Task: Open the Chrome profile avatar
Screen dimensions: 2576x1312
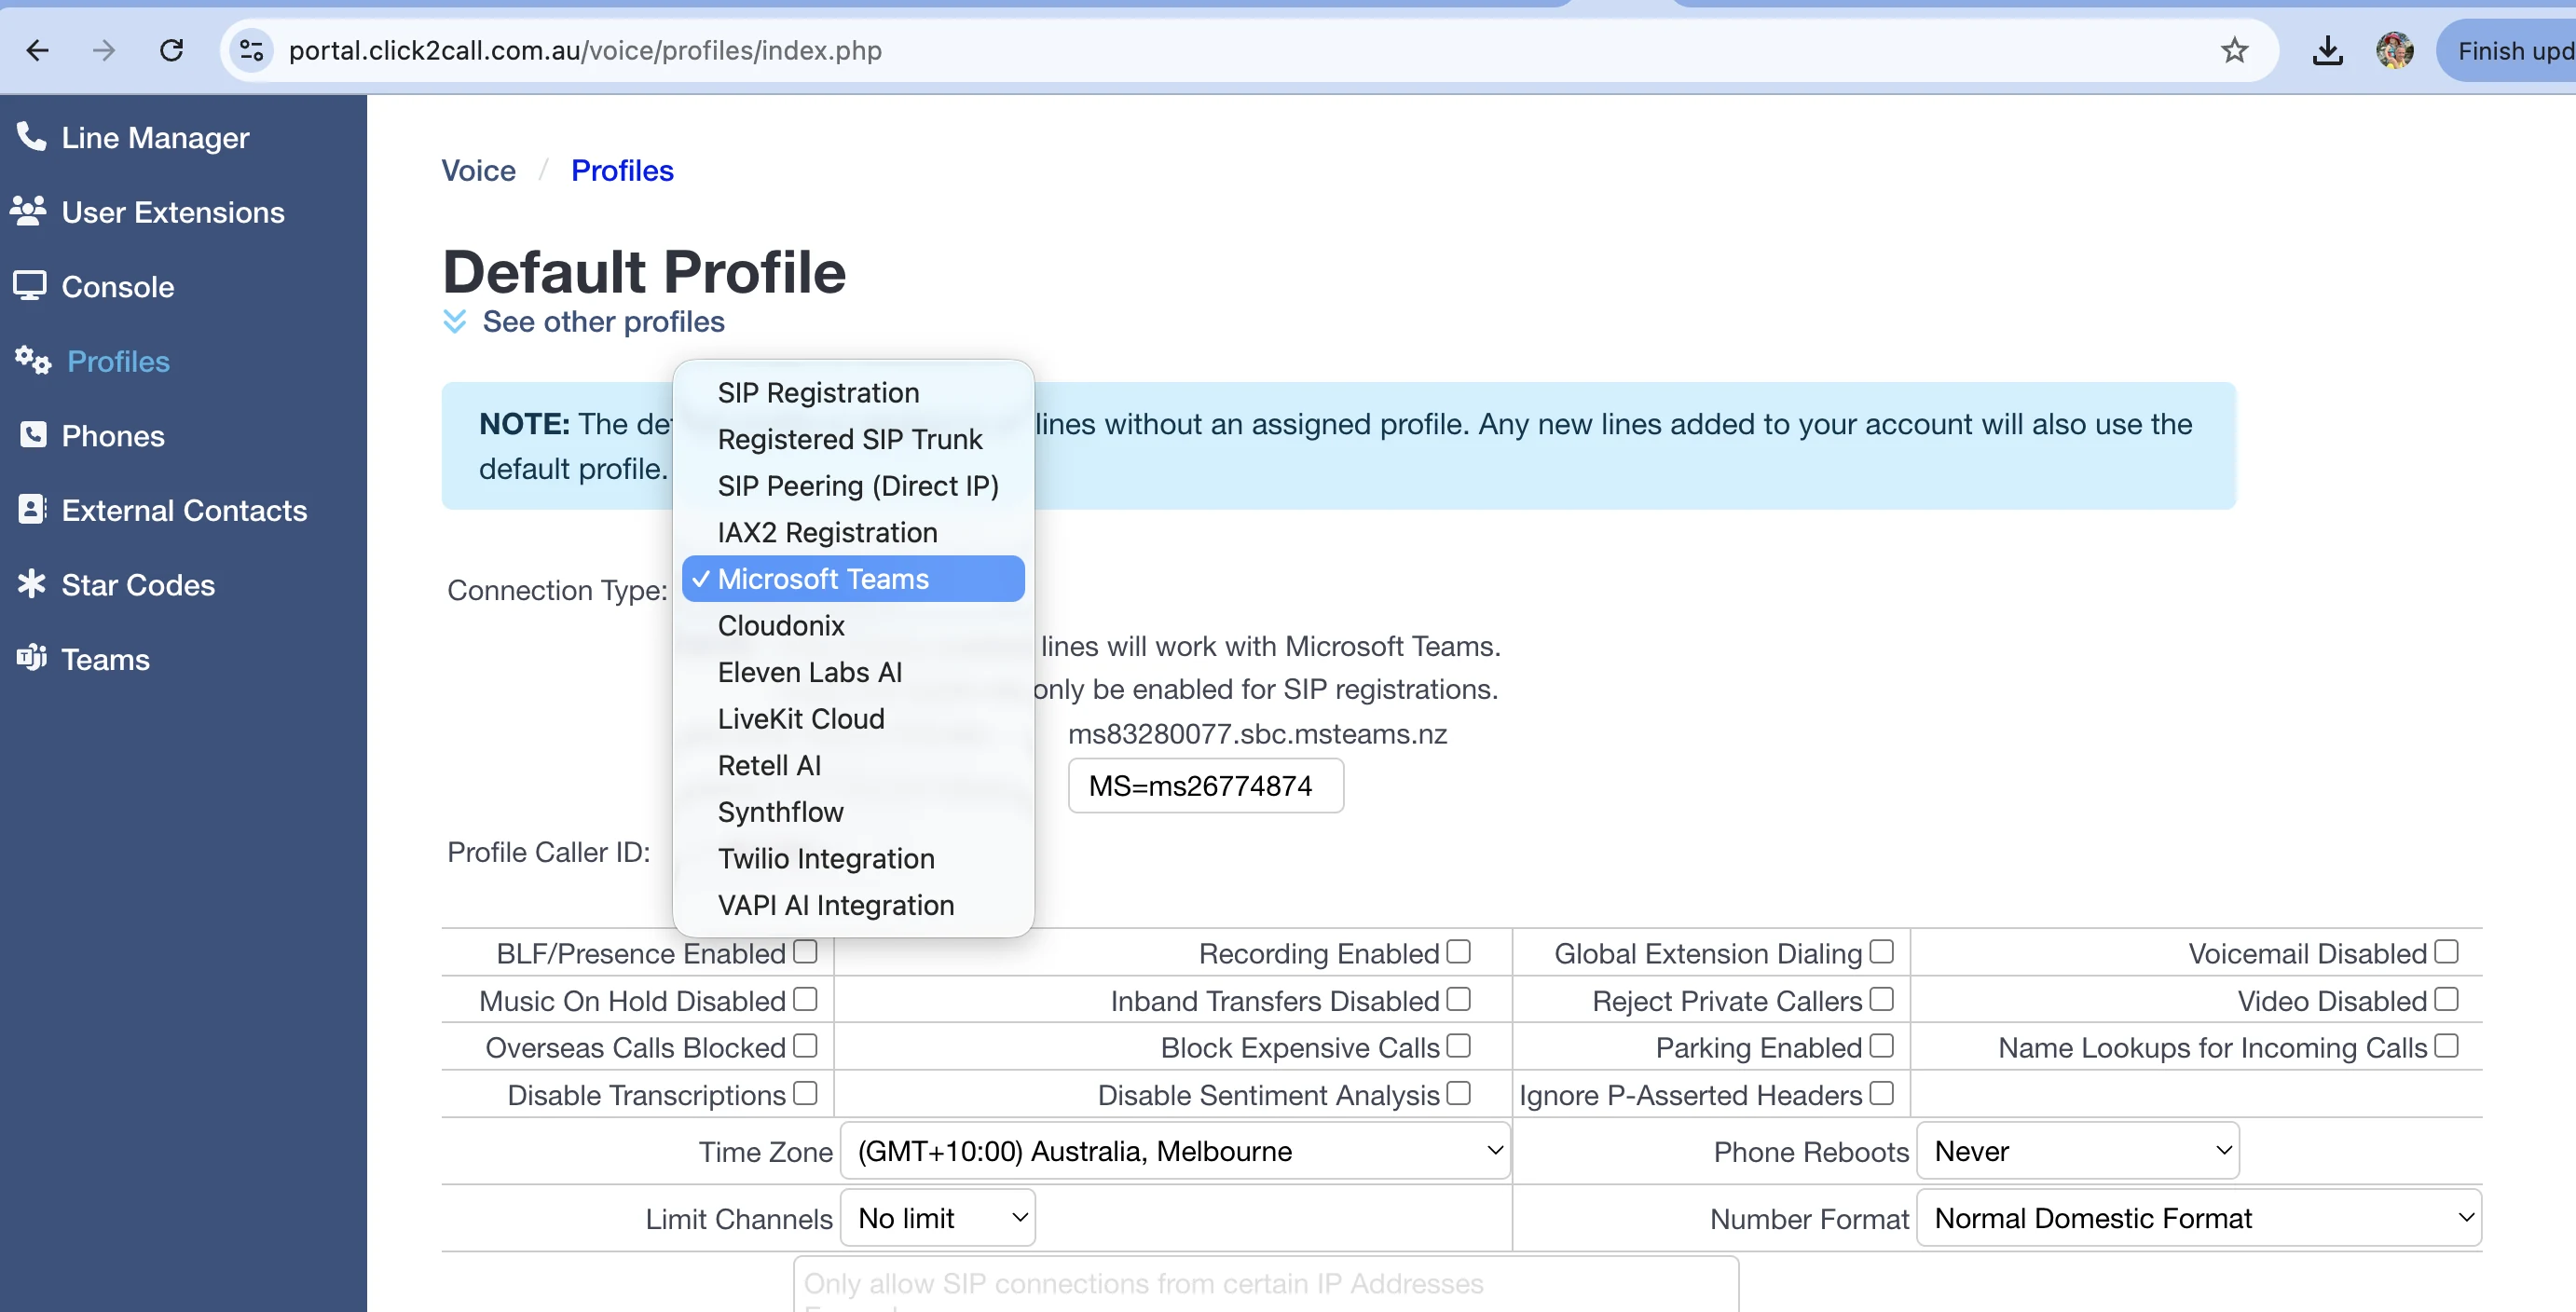Action: point(2394,51)
